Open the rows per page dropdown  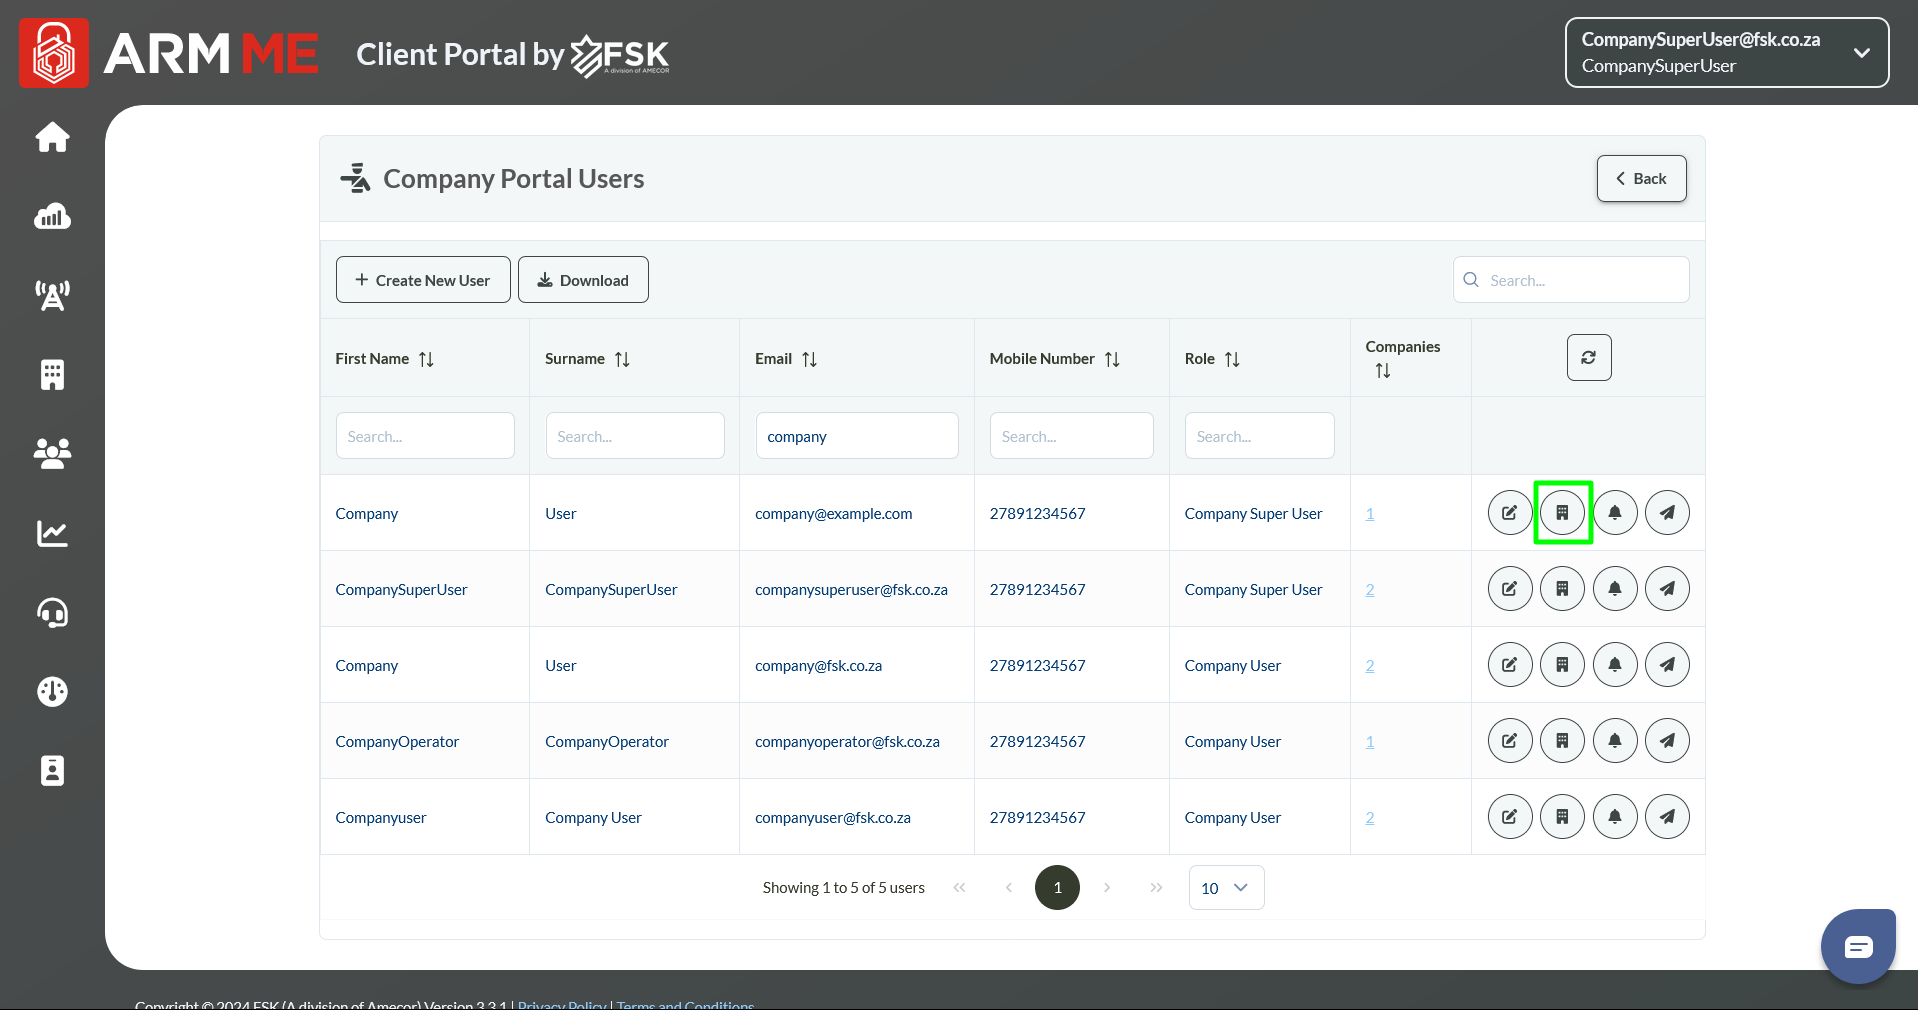tap(1226, 888)
